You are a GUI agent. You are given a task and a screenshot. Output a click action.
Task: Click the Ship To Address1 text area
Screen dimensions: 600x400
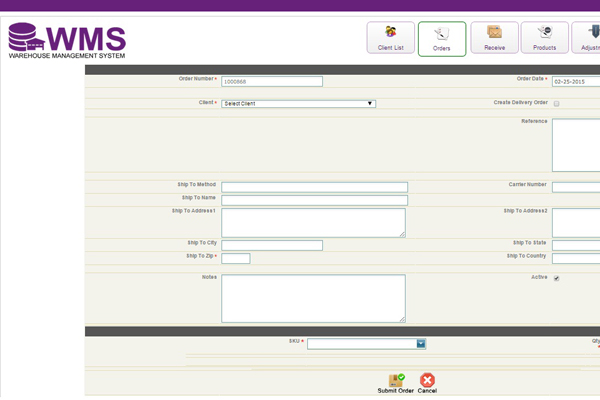point(313,223)
